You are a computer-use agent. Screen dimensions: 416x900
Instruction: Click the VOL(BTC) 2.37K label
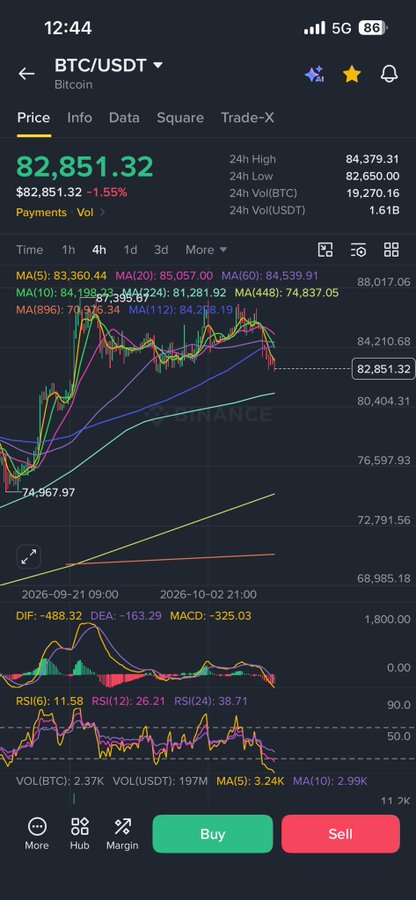coord(60,781)
